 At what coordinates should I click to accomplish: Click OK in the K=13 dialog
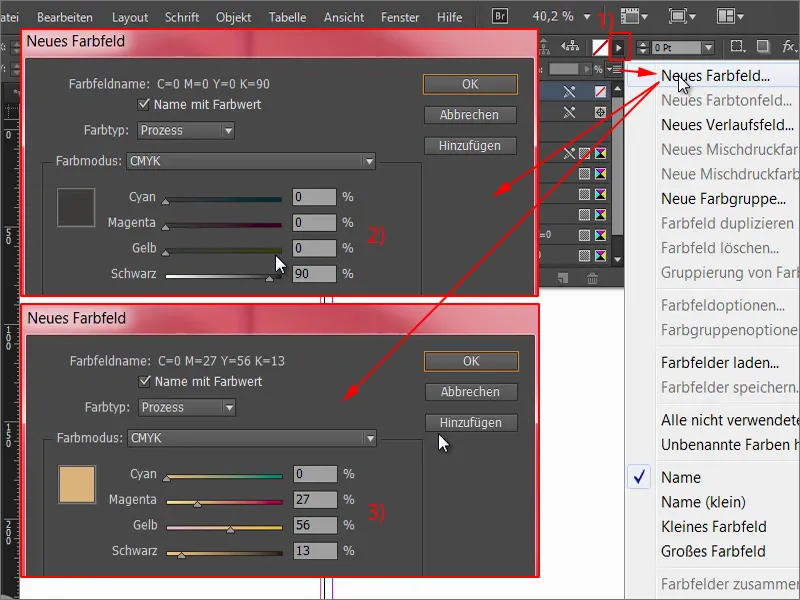click(471, 361)
